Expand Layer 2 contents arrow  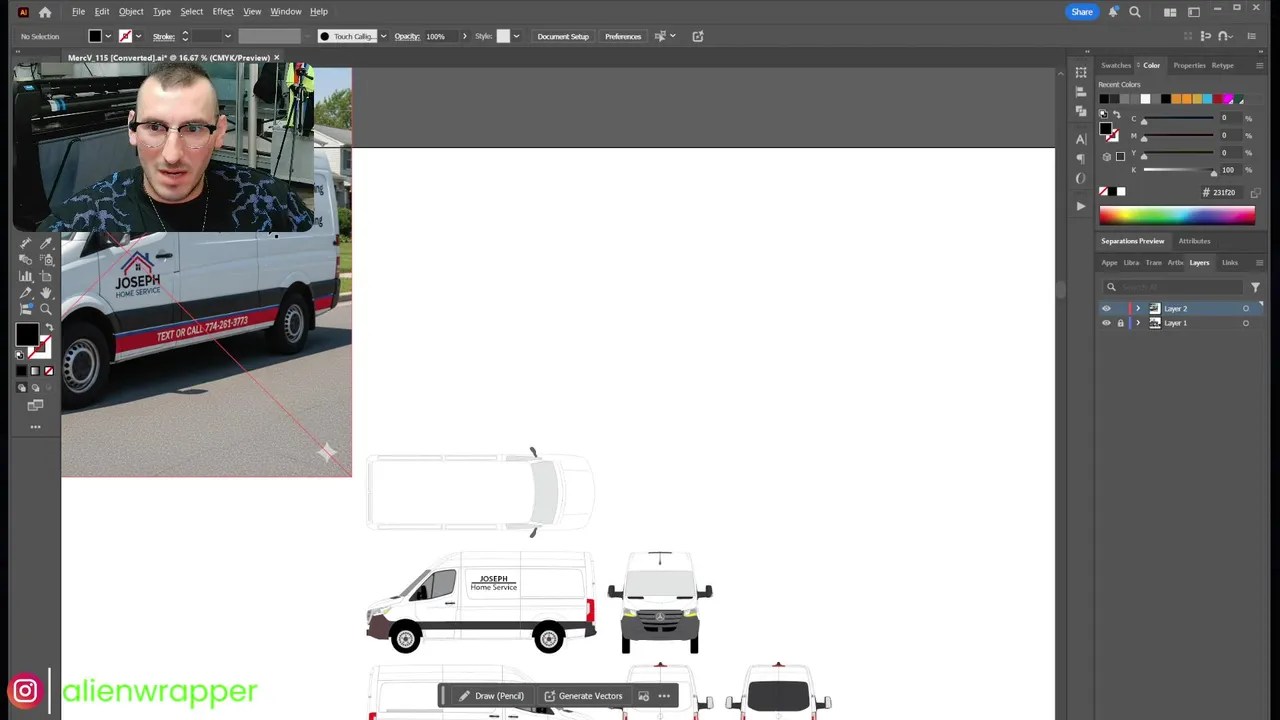point(1138,308)
